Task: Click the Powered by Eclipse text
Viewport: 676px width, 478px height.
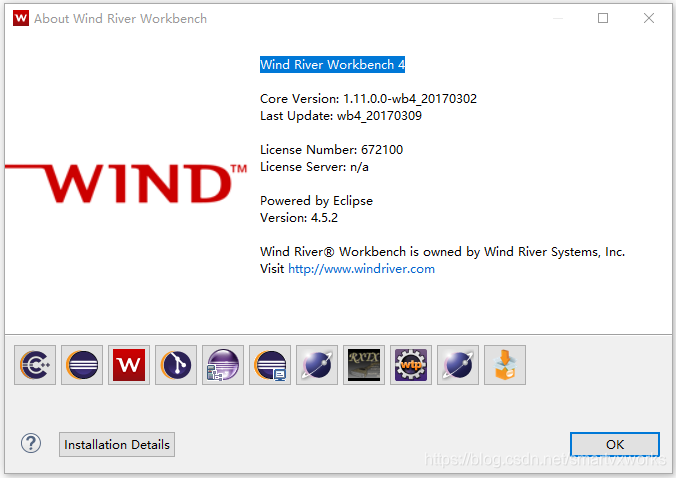Action: pos(316,201)
